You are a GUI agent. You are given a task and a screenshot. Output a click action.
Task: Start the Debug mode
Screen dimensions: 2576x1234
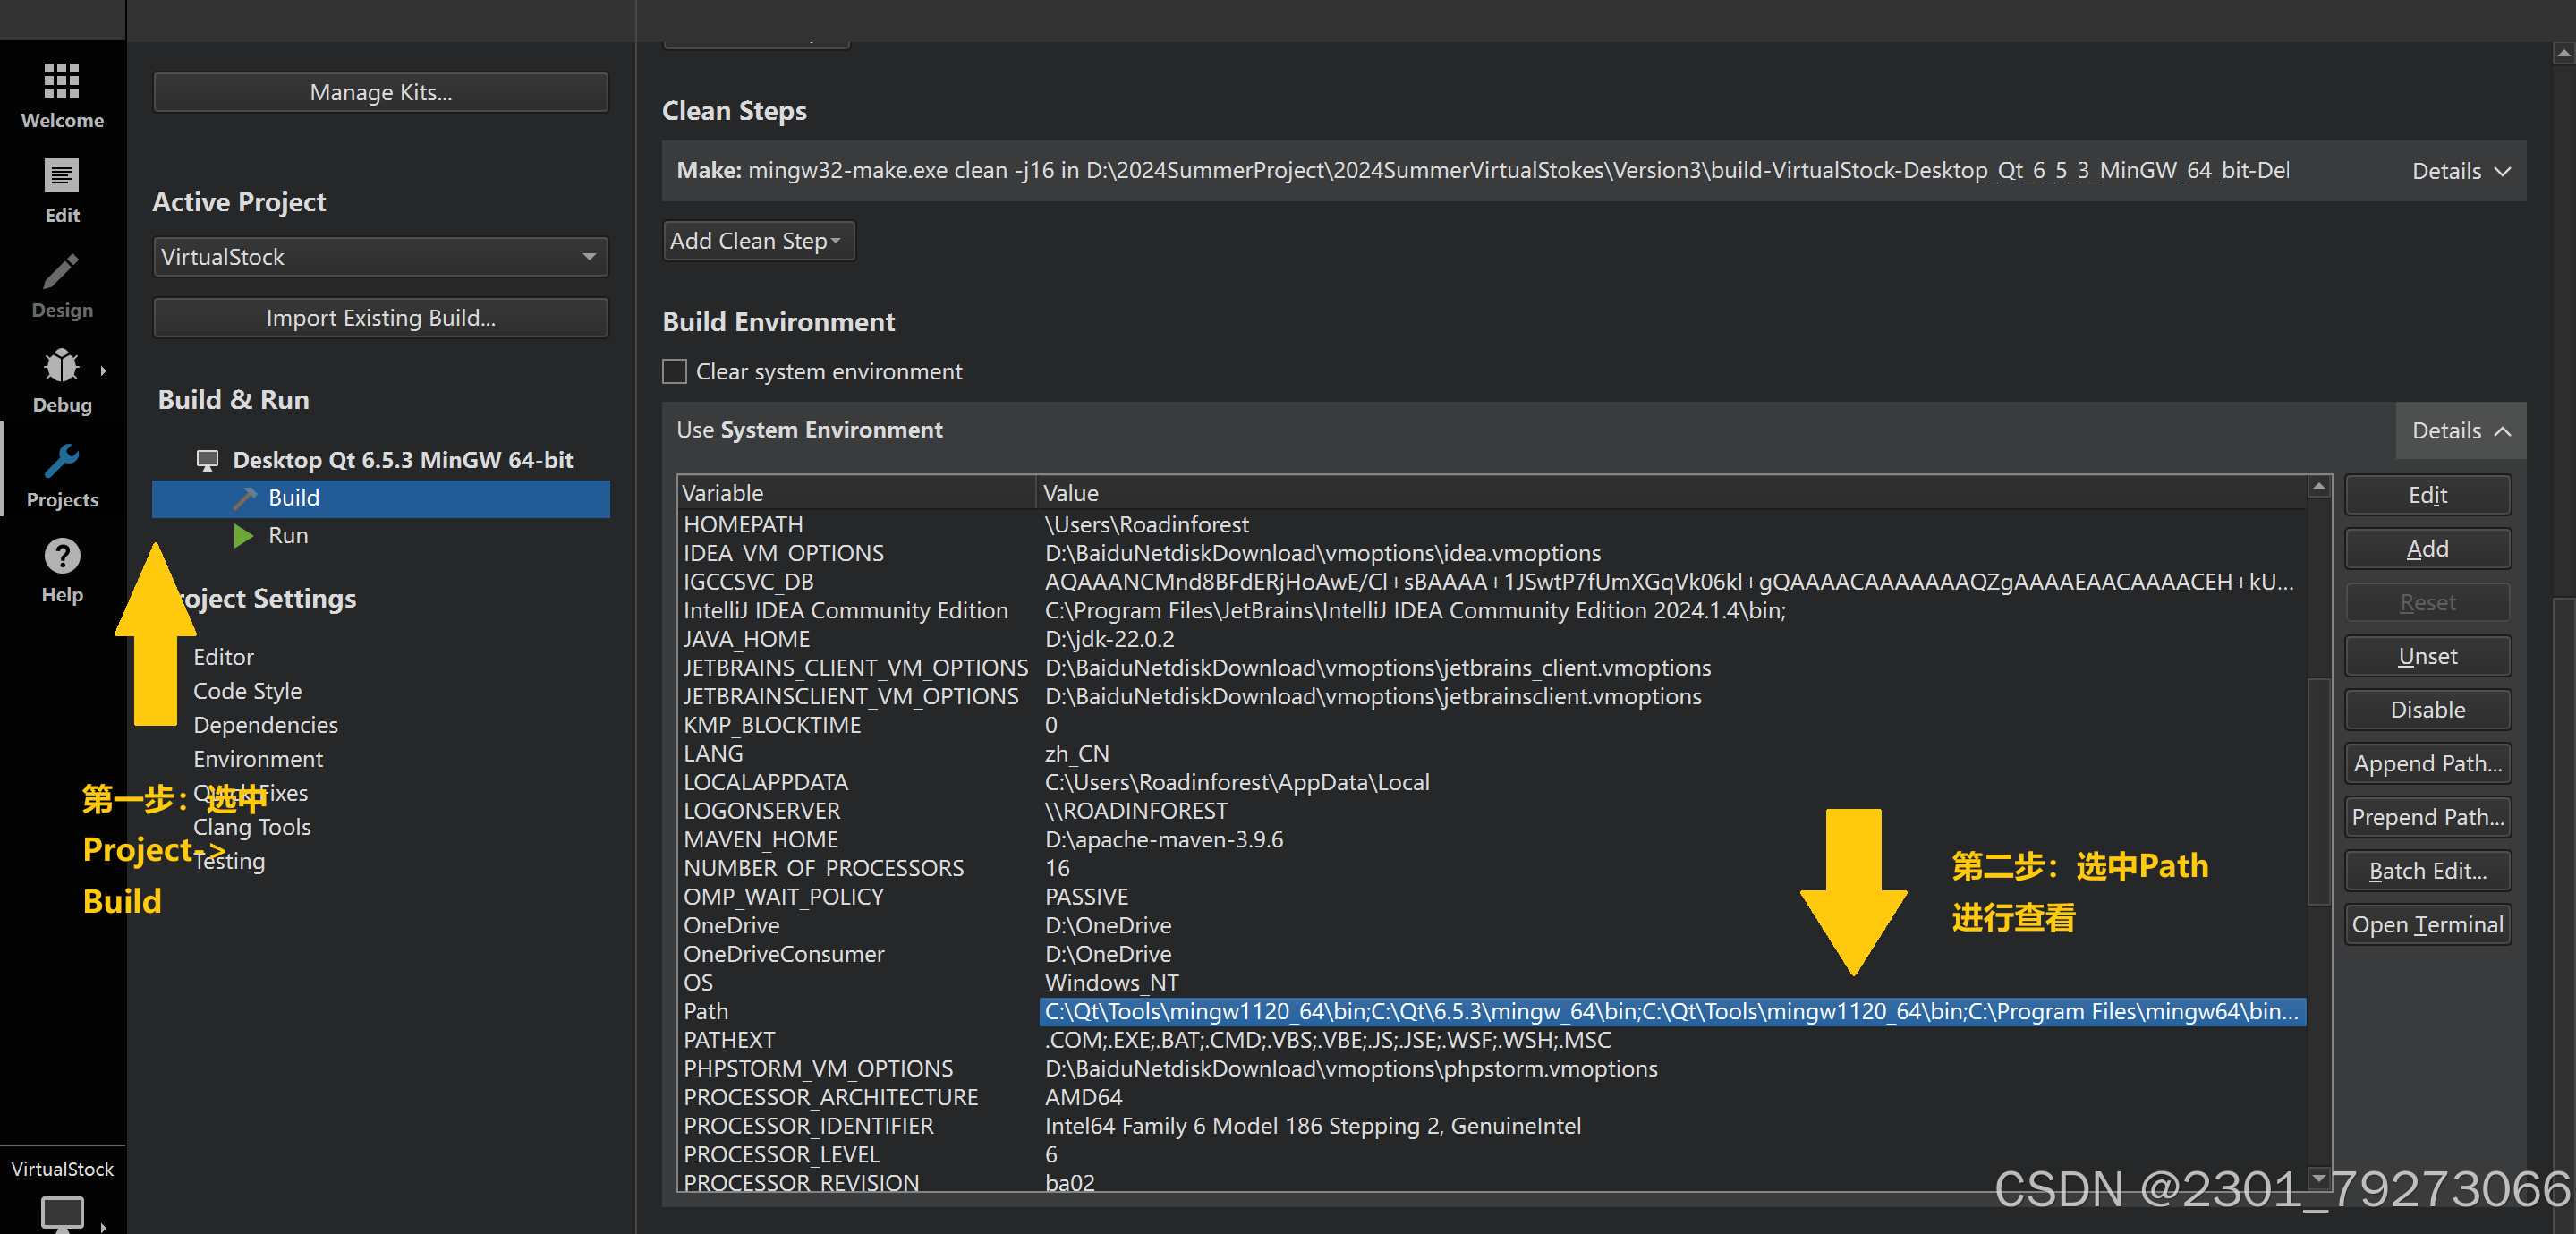(x=62, y=378)
